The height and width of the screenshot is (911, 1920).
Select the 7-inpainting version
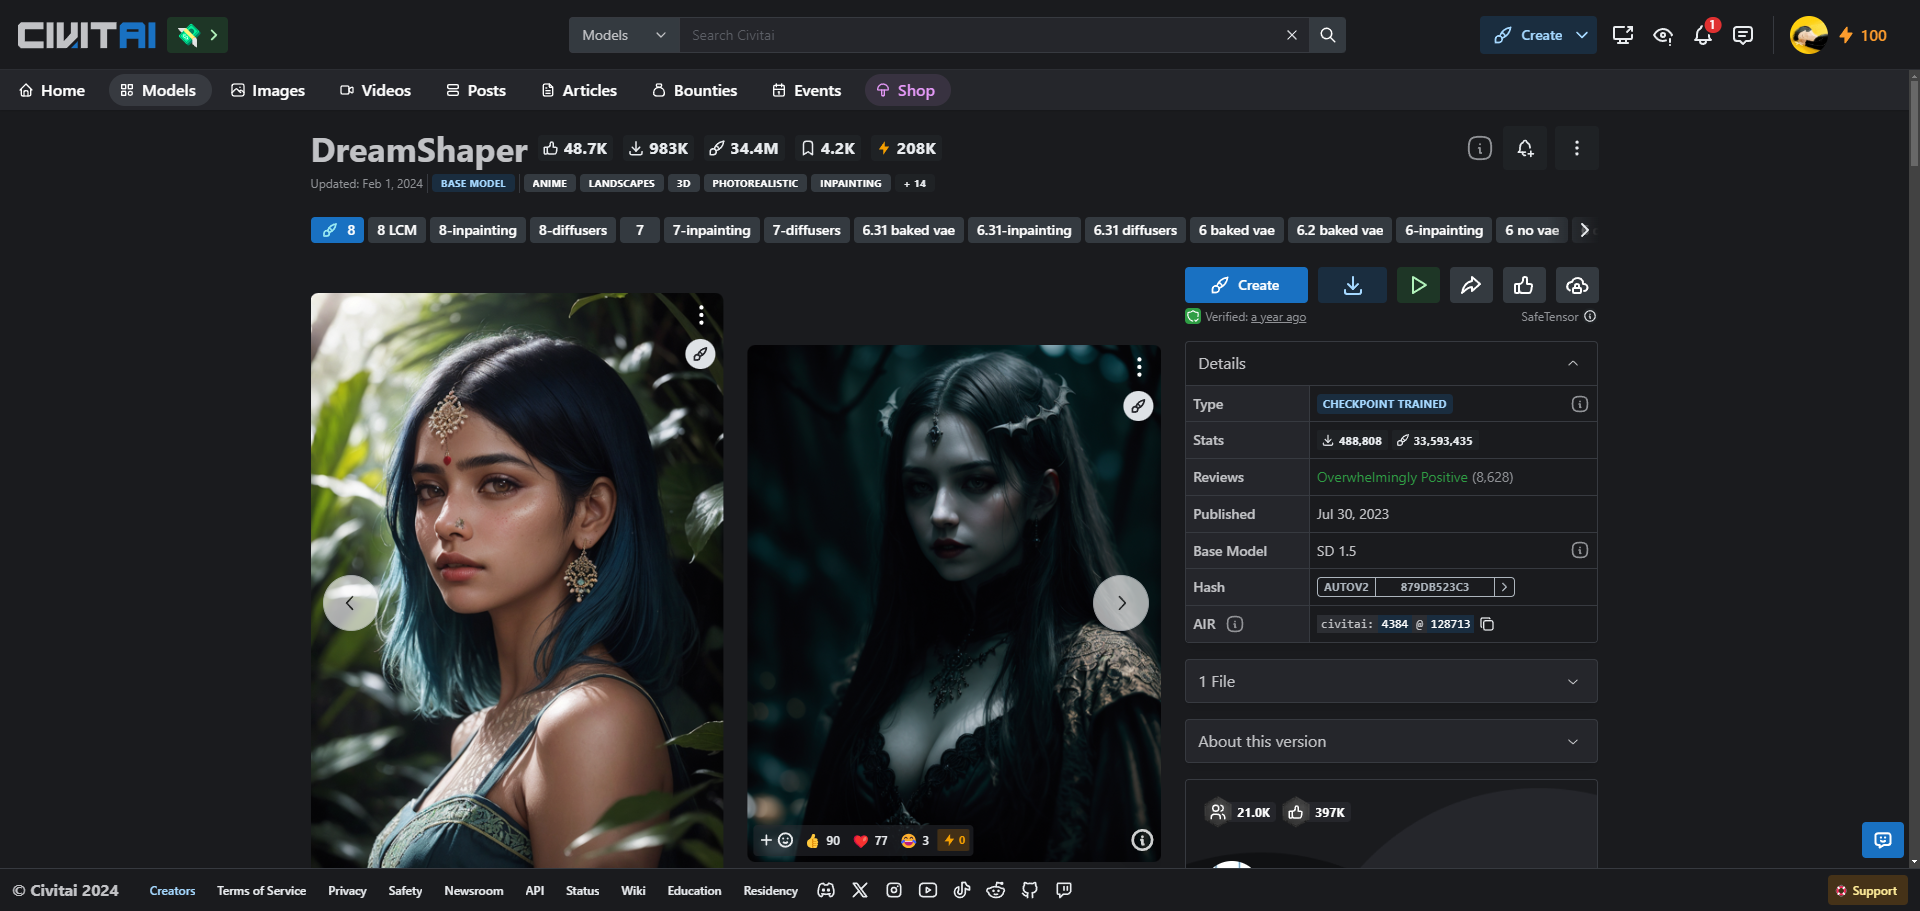pyautogui.click(x=711, y=230)
